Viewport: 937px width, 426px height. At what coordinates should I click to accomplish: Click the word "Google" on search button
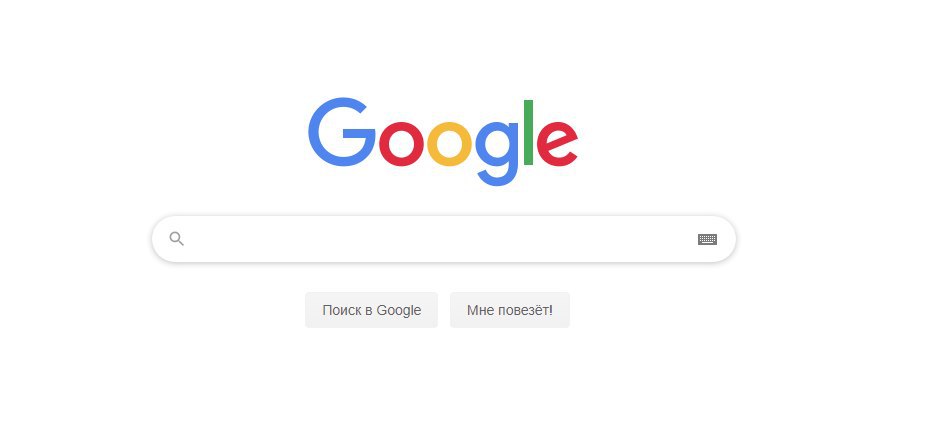[399, 311]
